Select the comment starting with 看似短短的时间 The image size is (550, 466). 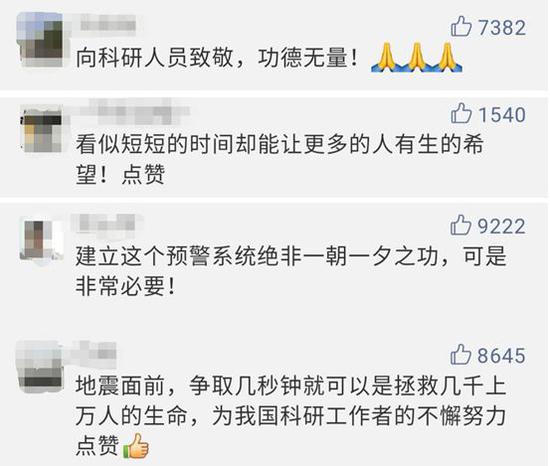(280, 159)
